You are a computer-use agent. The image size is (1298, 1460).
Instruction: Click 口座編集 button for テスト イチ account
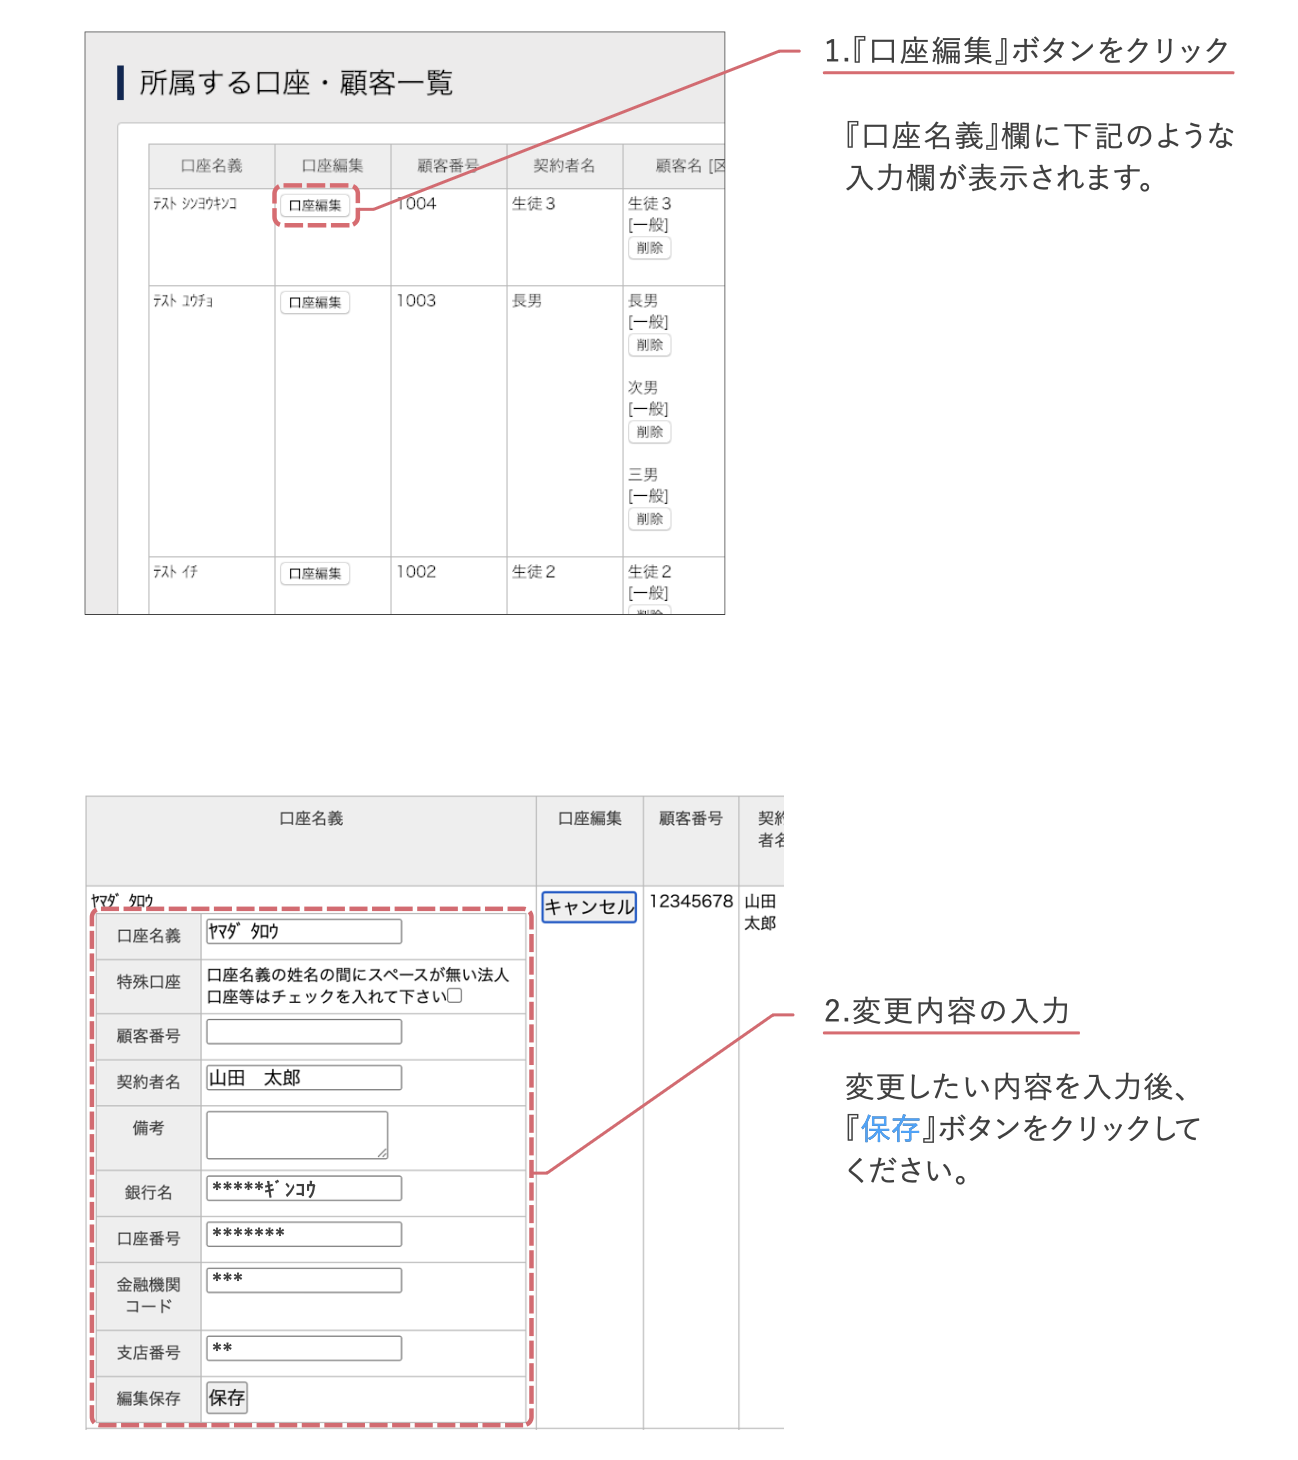pos(315,573)
